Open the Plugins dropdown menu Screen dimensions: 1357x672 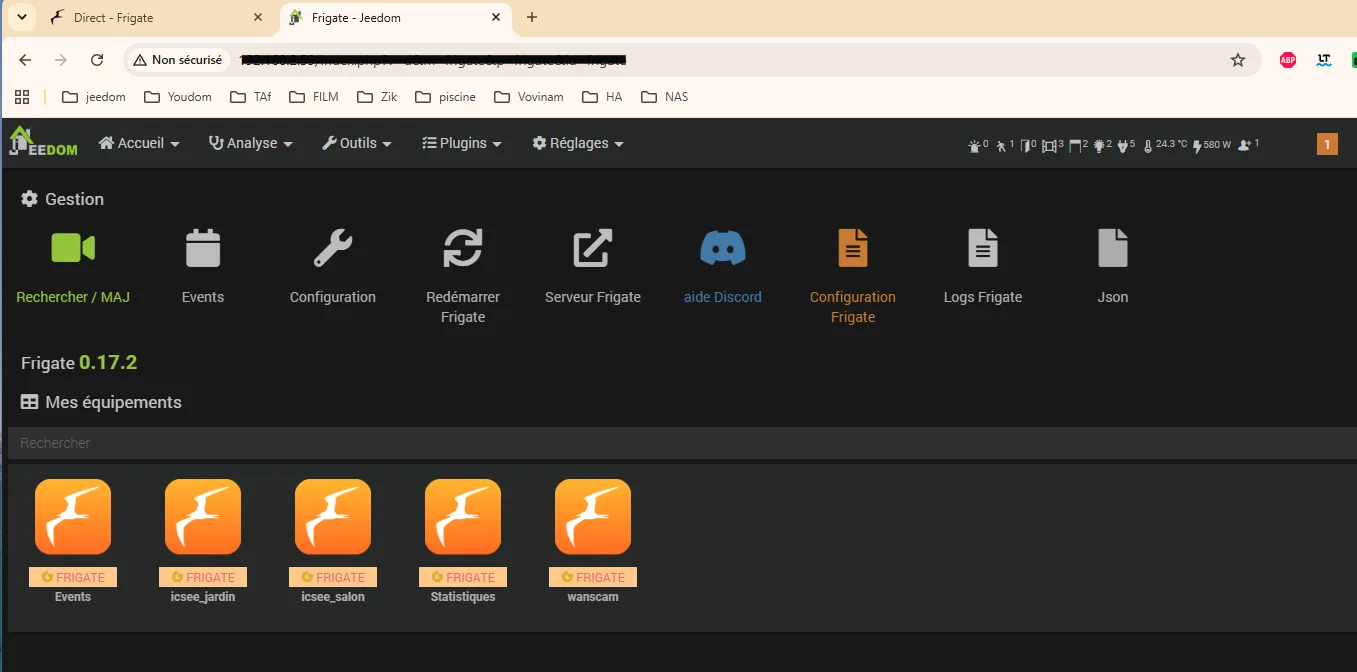click(462, 143)
